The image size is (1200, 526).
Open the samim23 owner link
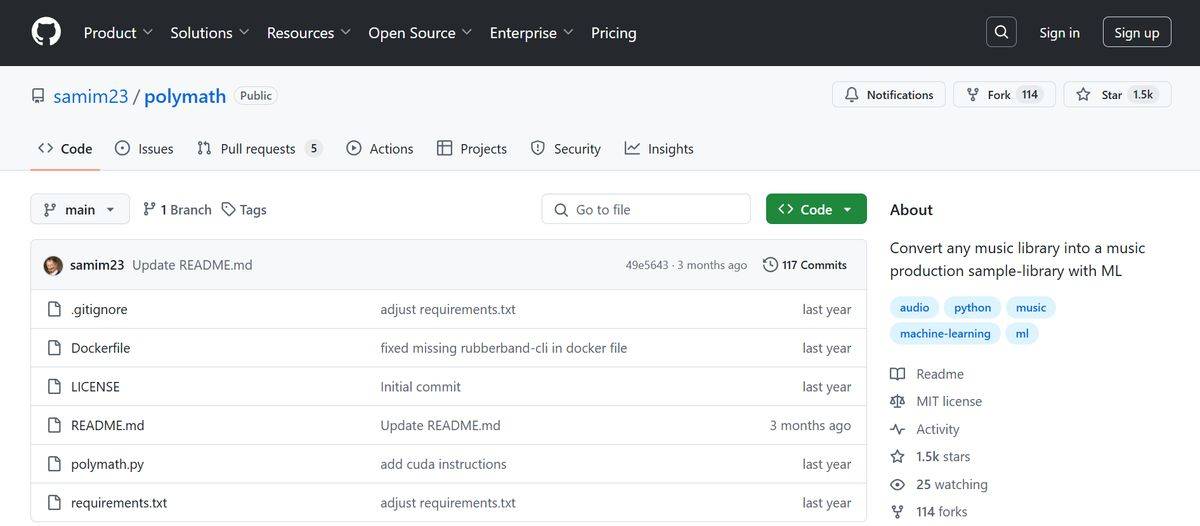91,96
